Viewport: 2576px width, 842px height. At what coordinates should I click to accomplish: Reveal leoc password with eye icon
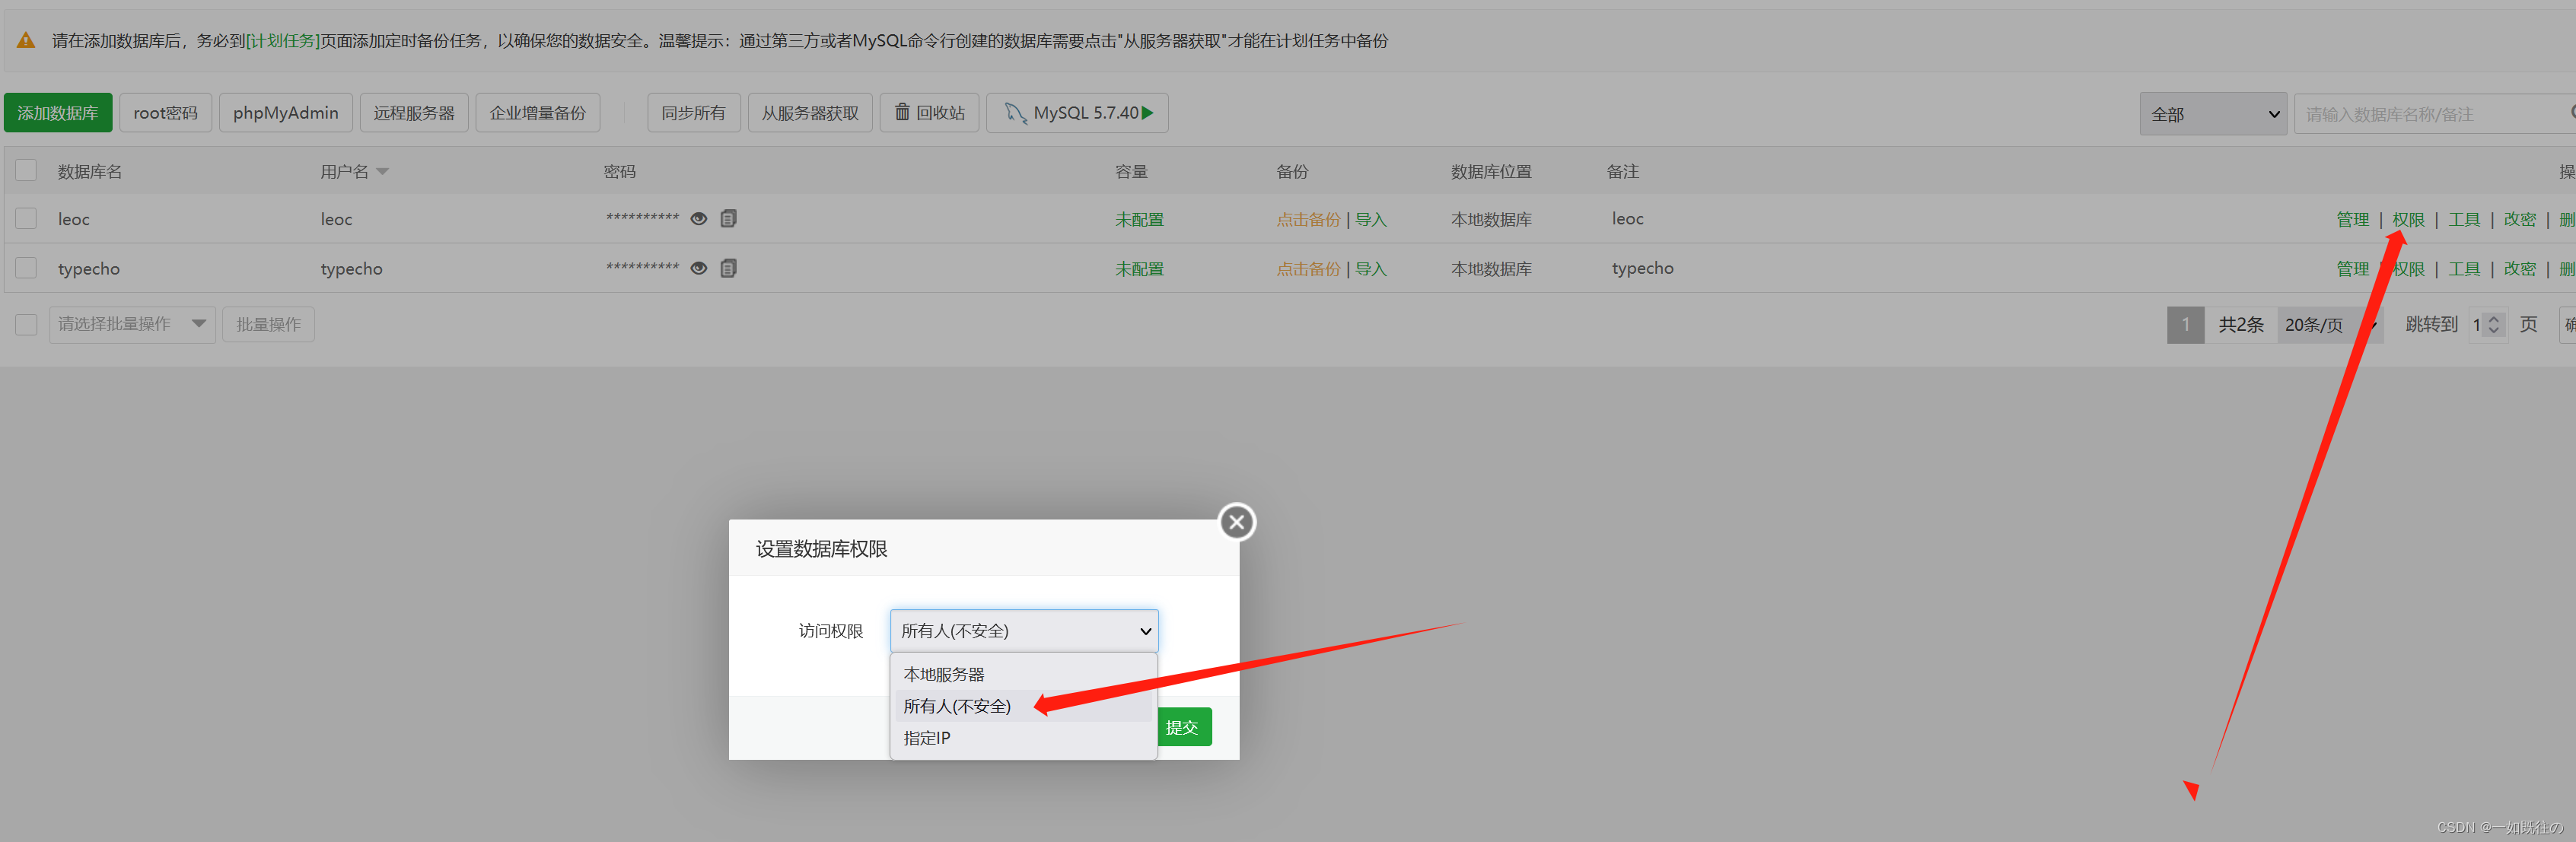click(699, 219)
